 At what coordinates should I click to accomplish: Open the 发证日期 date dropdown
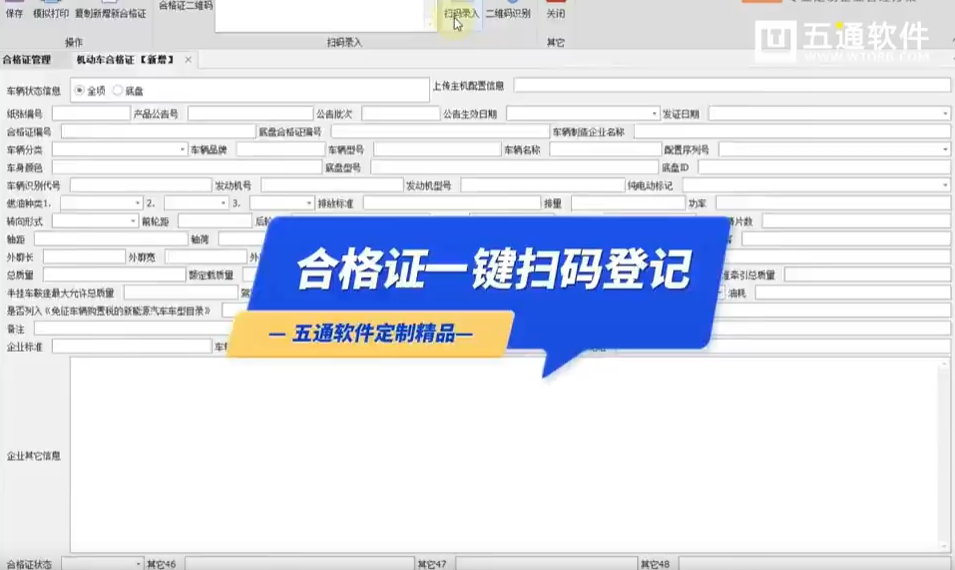pos(945,114)
